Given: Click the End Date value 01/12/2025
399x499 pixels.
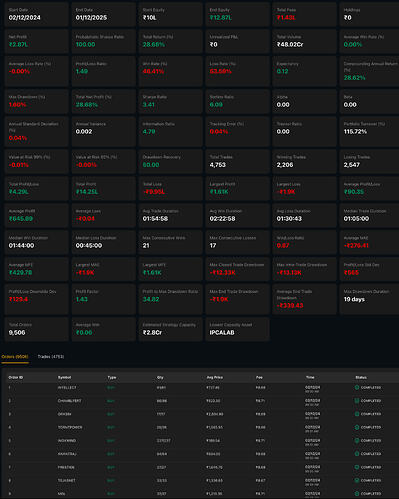Looking at the screenshot, I should tap(91, 18).
